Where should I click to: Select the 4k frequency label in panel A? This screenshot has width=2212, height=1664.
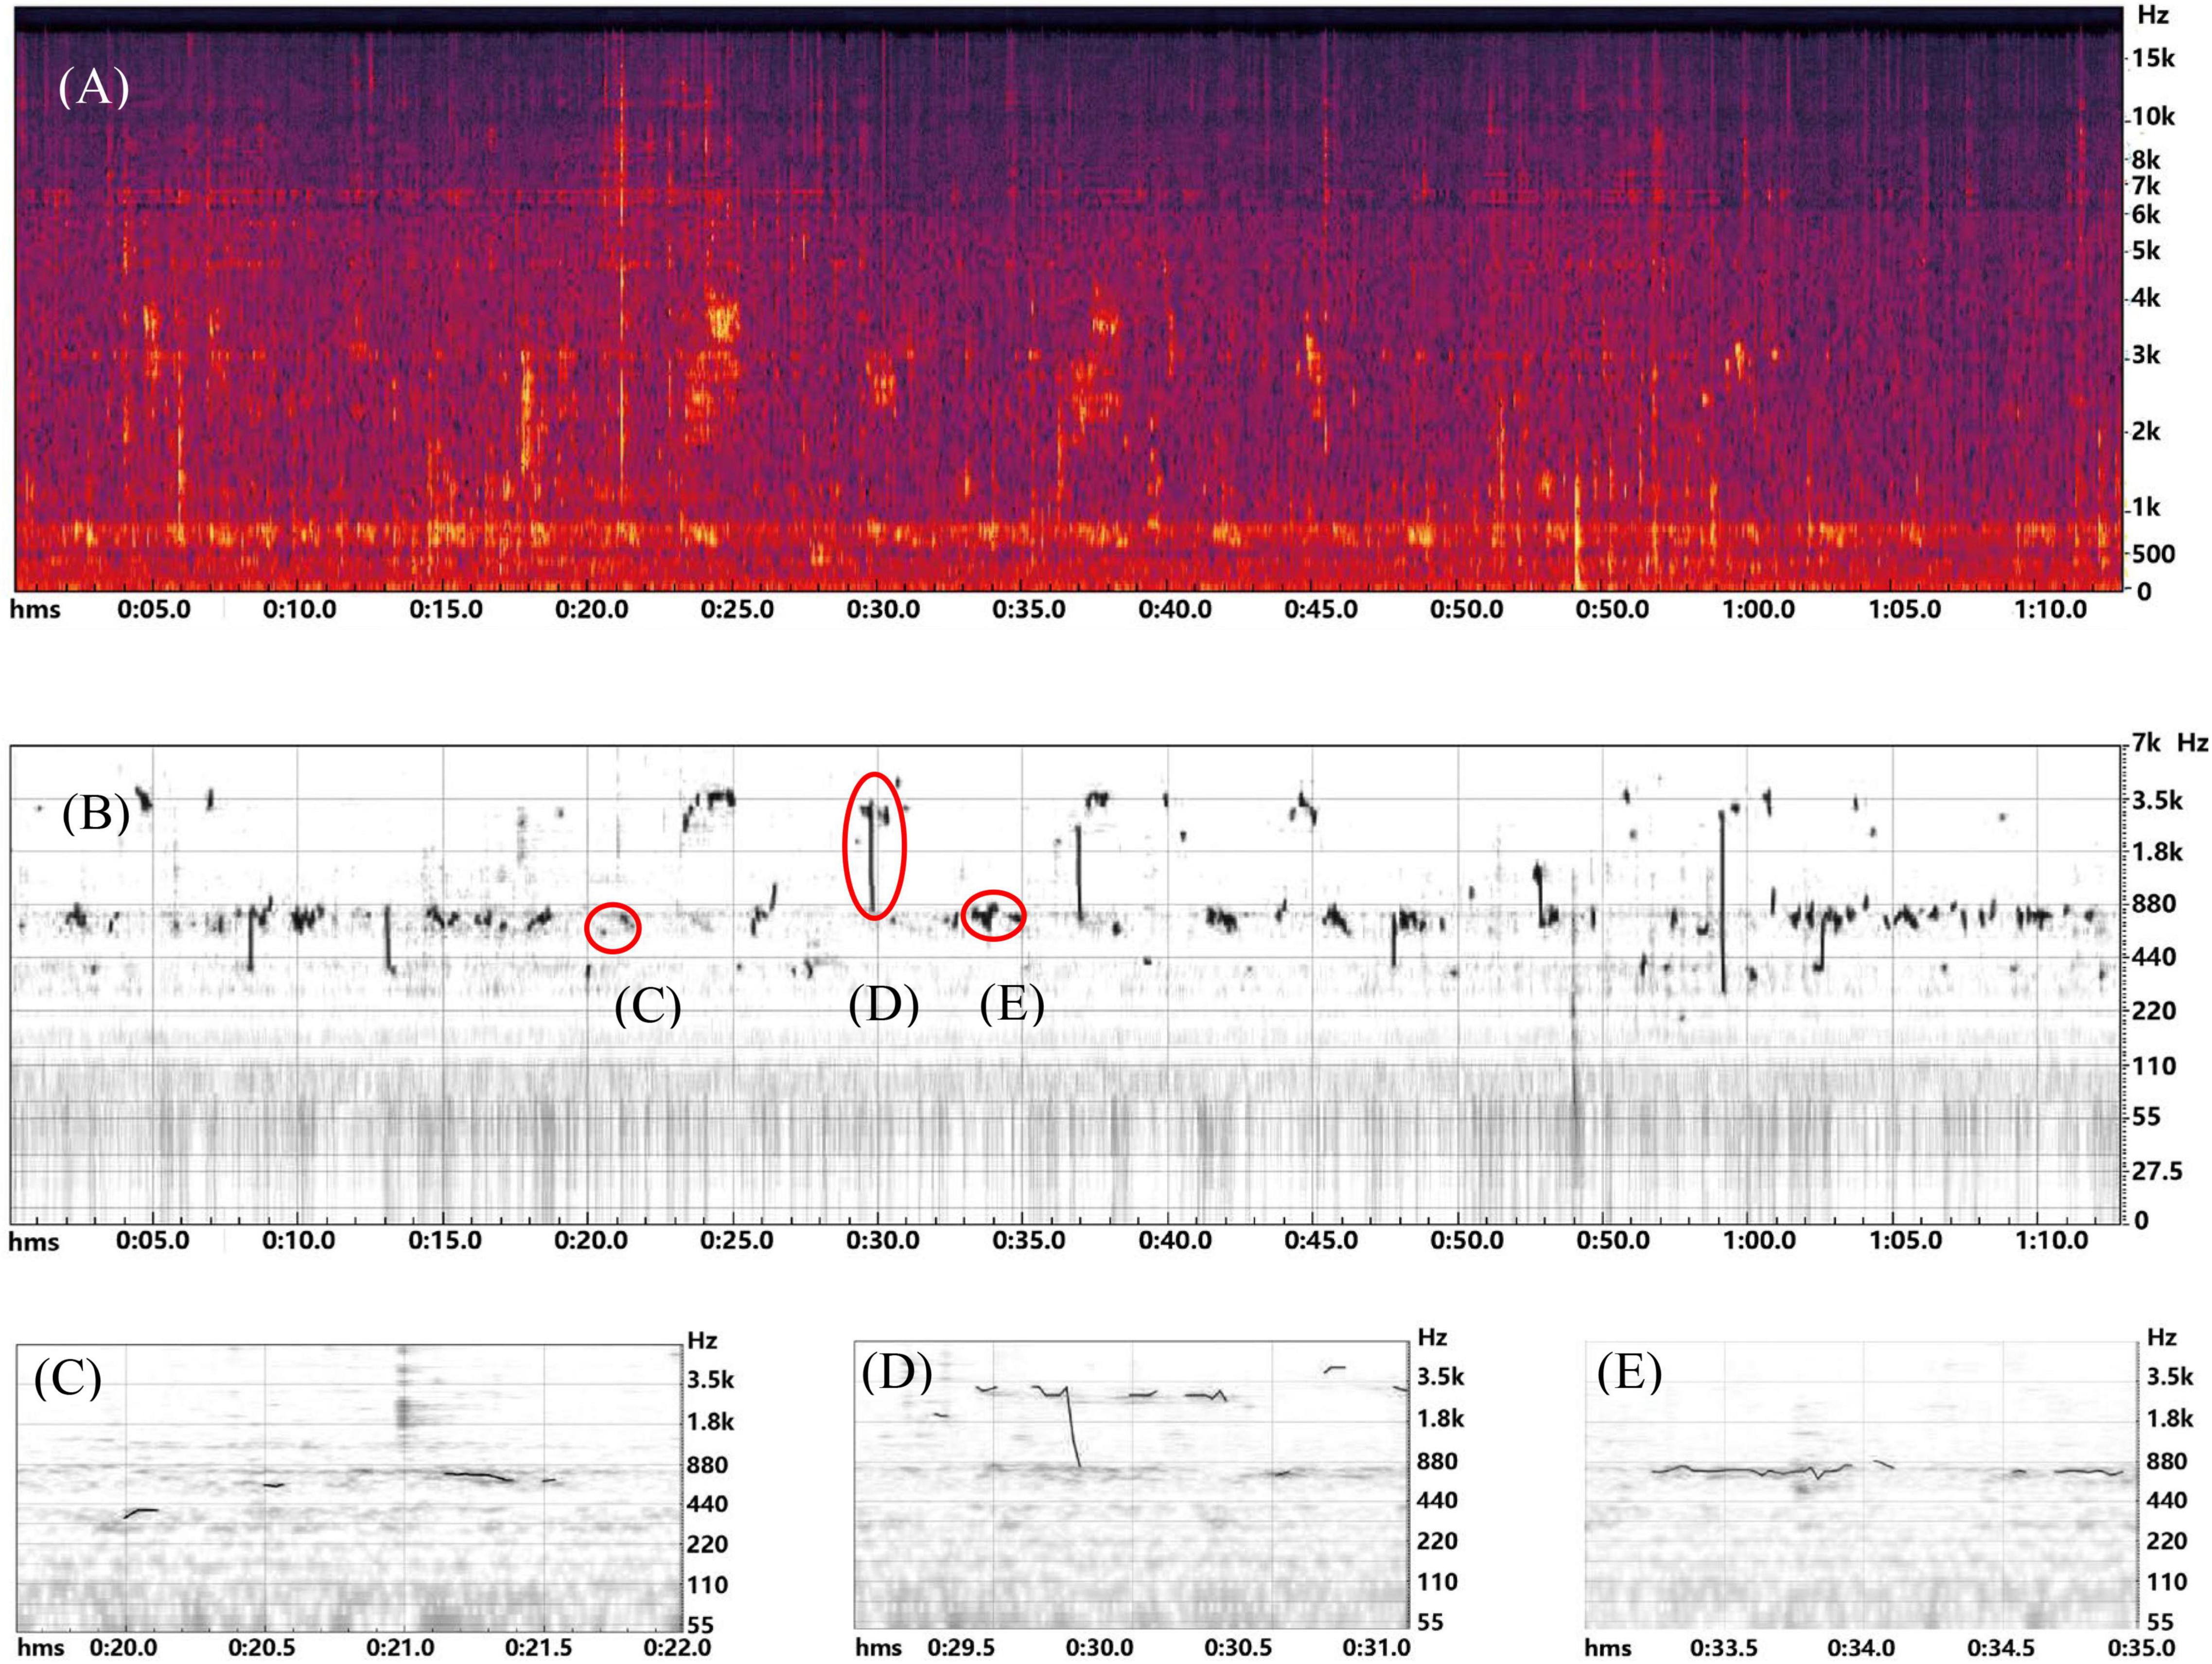point(2145,298)
